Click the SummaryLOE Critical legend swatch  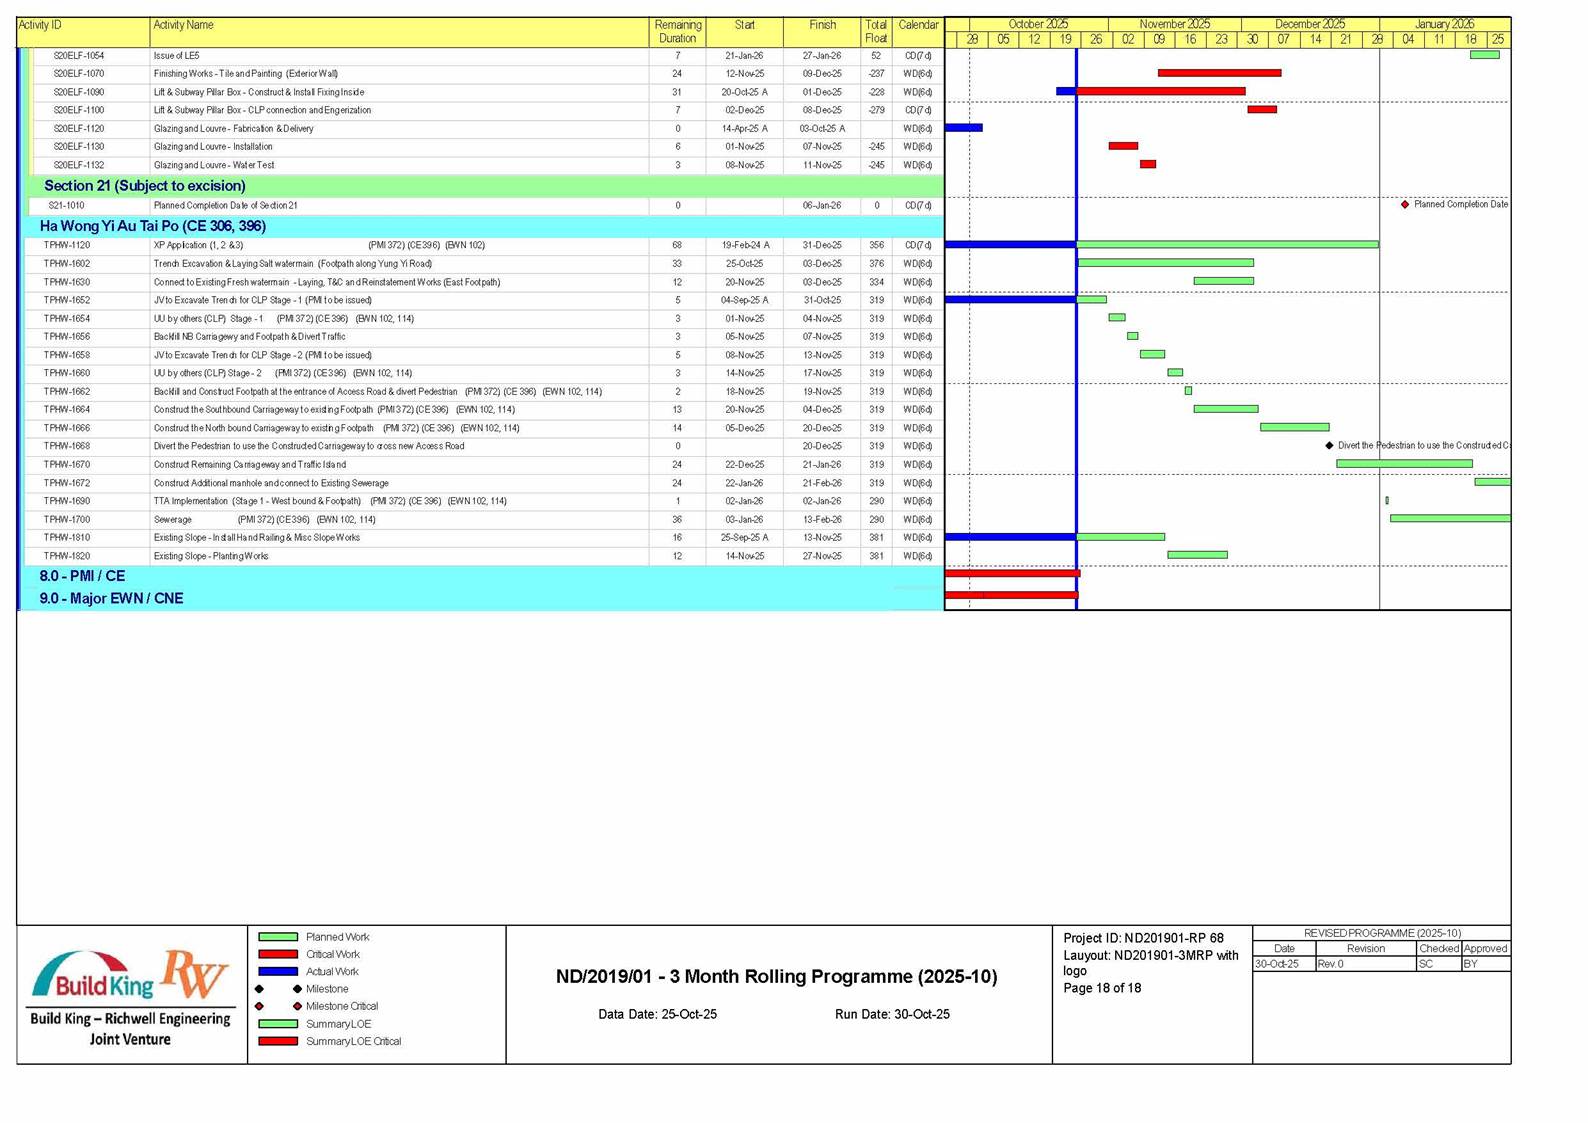[x=278, y=1041]
